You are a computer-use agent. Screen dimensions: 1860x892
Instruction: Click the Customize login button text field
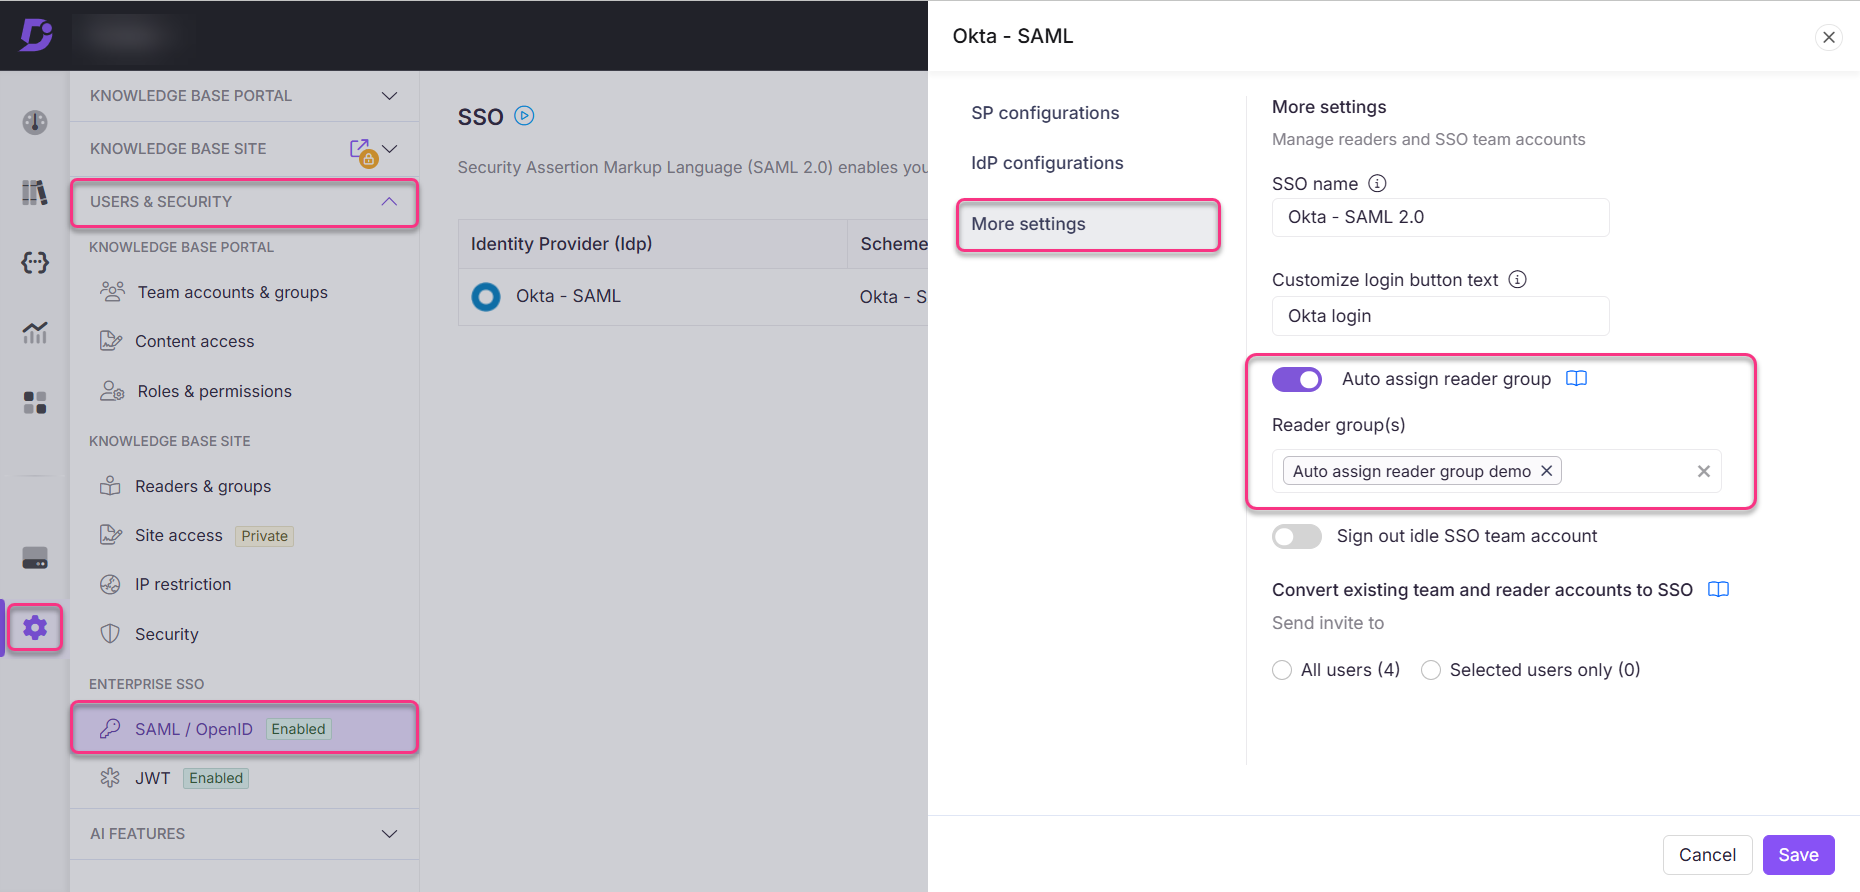[1440, 316]
